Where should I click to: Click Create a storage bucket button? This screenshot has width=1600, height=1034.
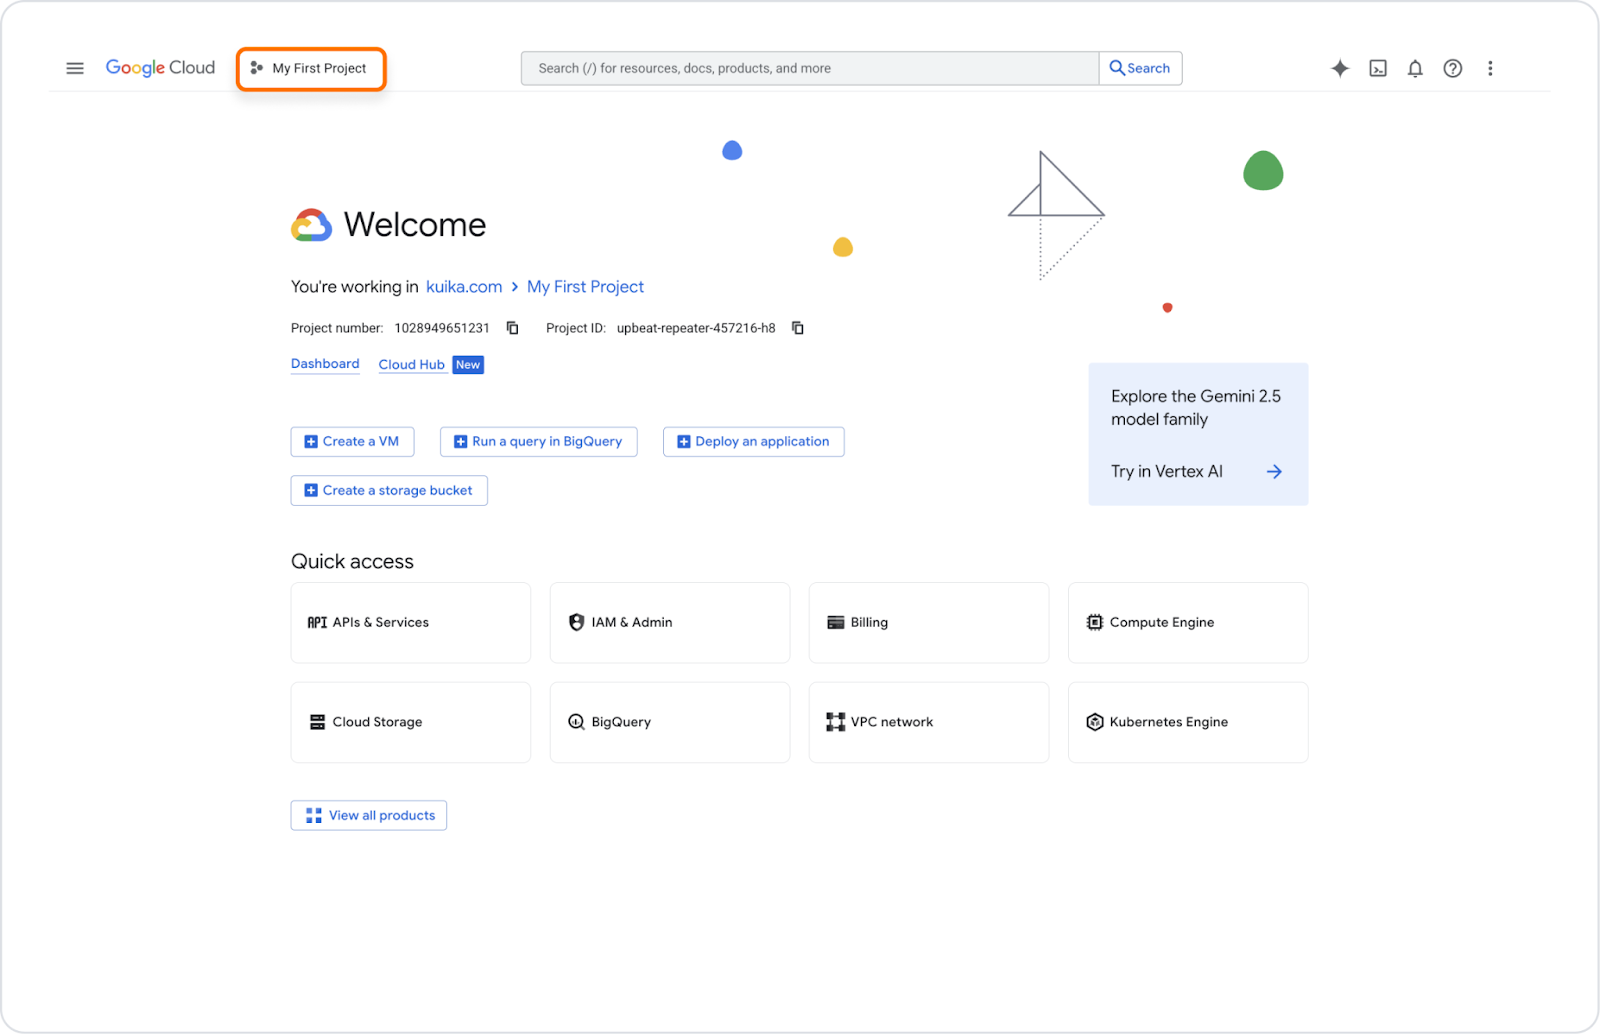tap(389, 491)
